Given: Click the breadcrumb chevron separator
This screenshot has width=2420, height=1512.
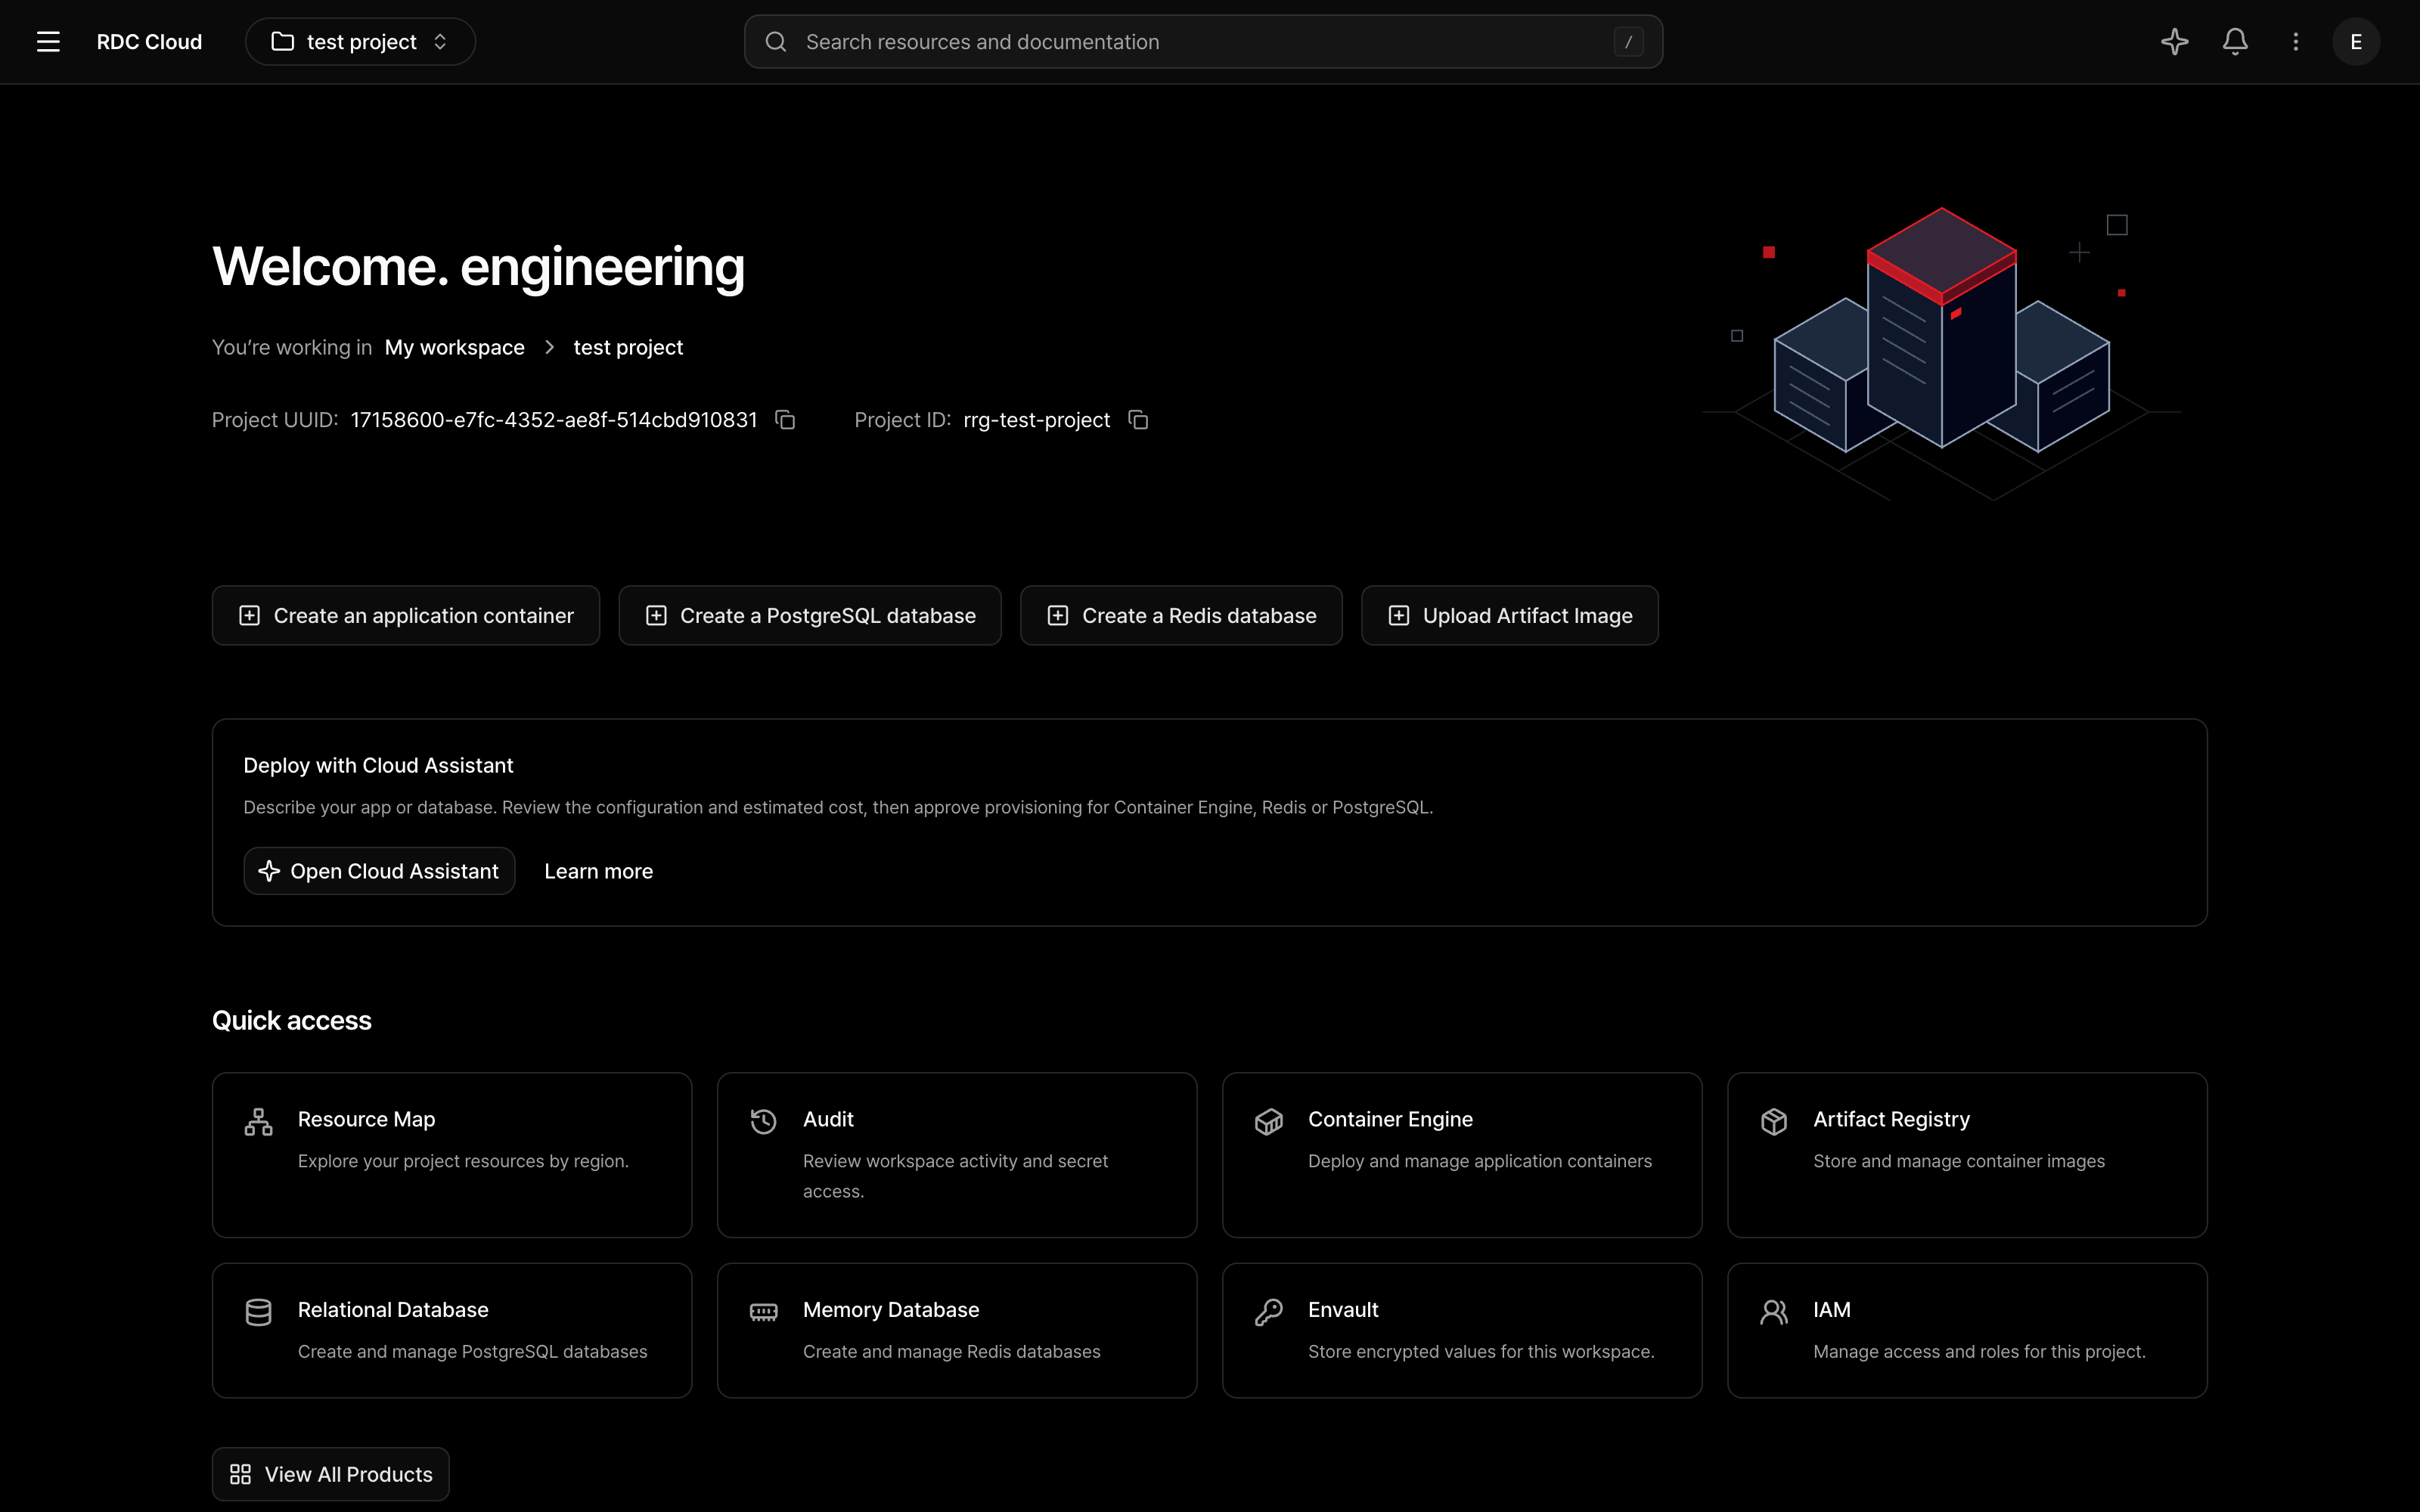Looking at the screenshot, I should coord(549,347).
